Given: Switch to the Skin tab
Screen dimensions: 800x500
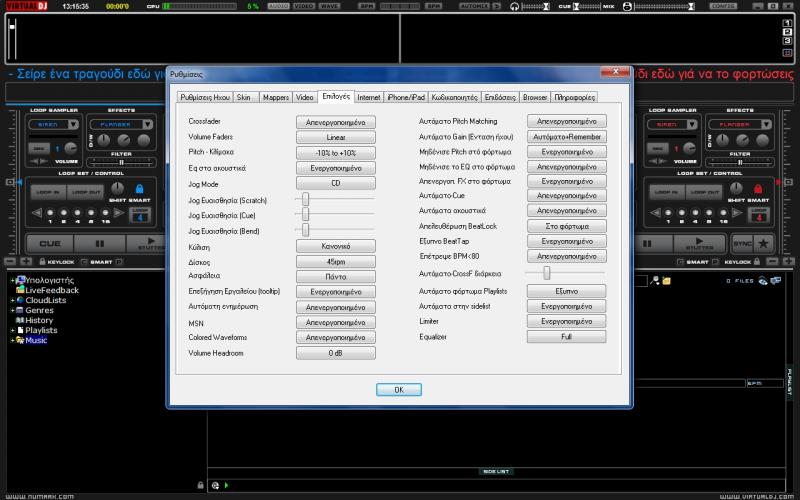Looking at the screenshot, I should coord(244,97).
